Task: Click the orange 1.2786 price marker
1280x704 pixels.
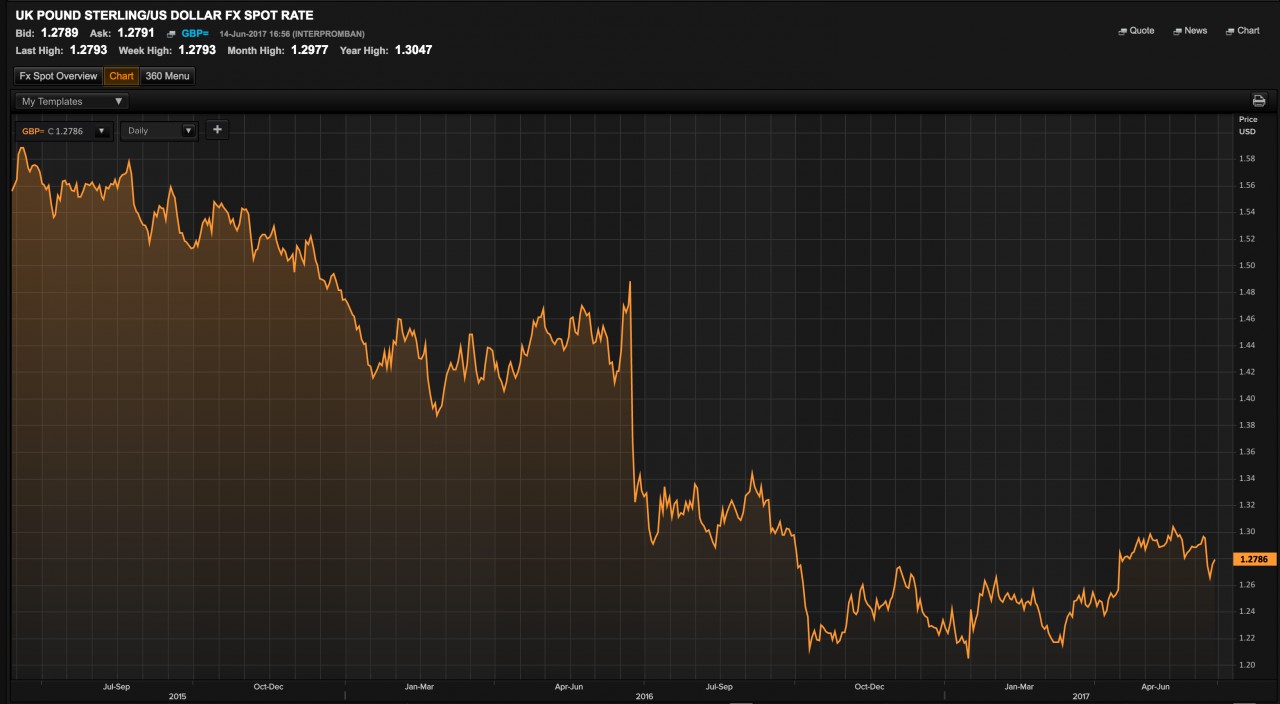Action: click(x=1255, y=560)
